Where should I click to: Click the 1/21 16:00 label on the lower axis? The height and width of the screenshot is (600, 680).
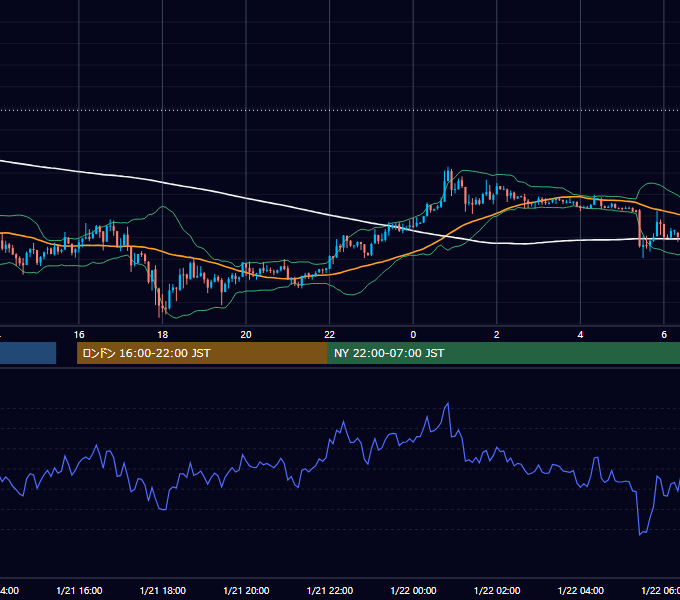79,590
